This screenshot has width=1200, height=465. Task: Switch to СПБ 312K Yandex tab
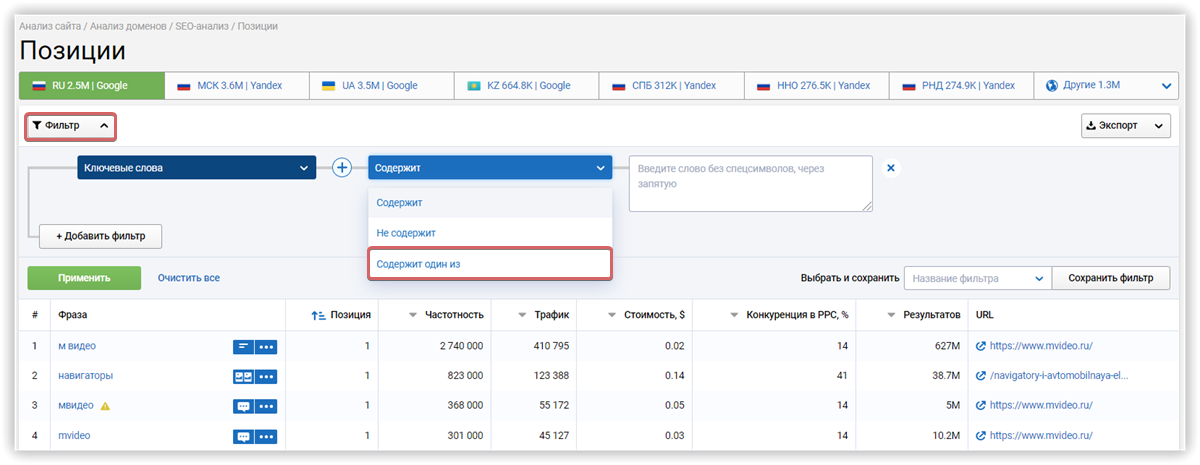click(x=672, y=86)
